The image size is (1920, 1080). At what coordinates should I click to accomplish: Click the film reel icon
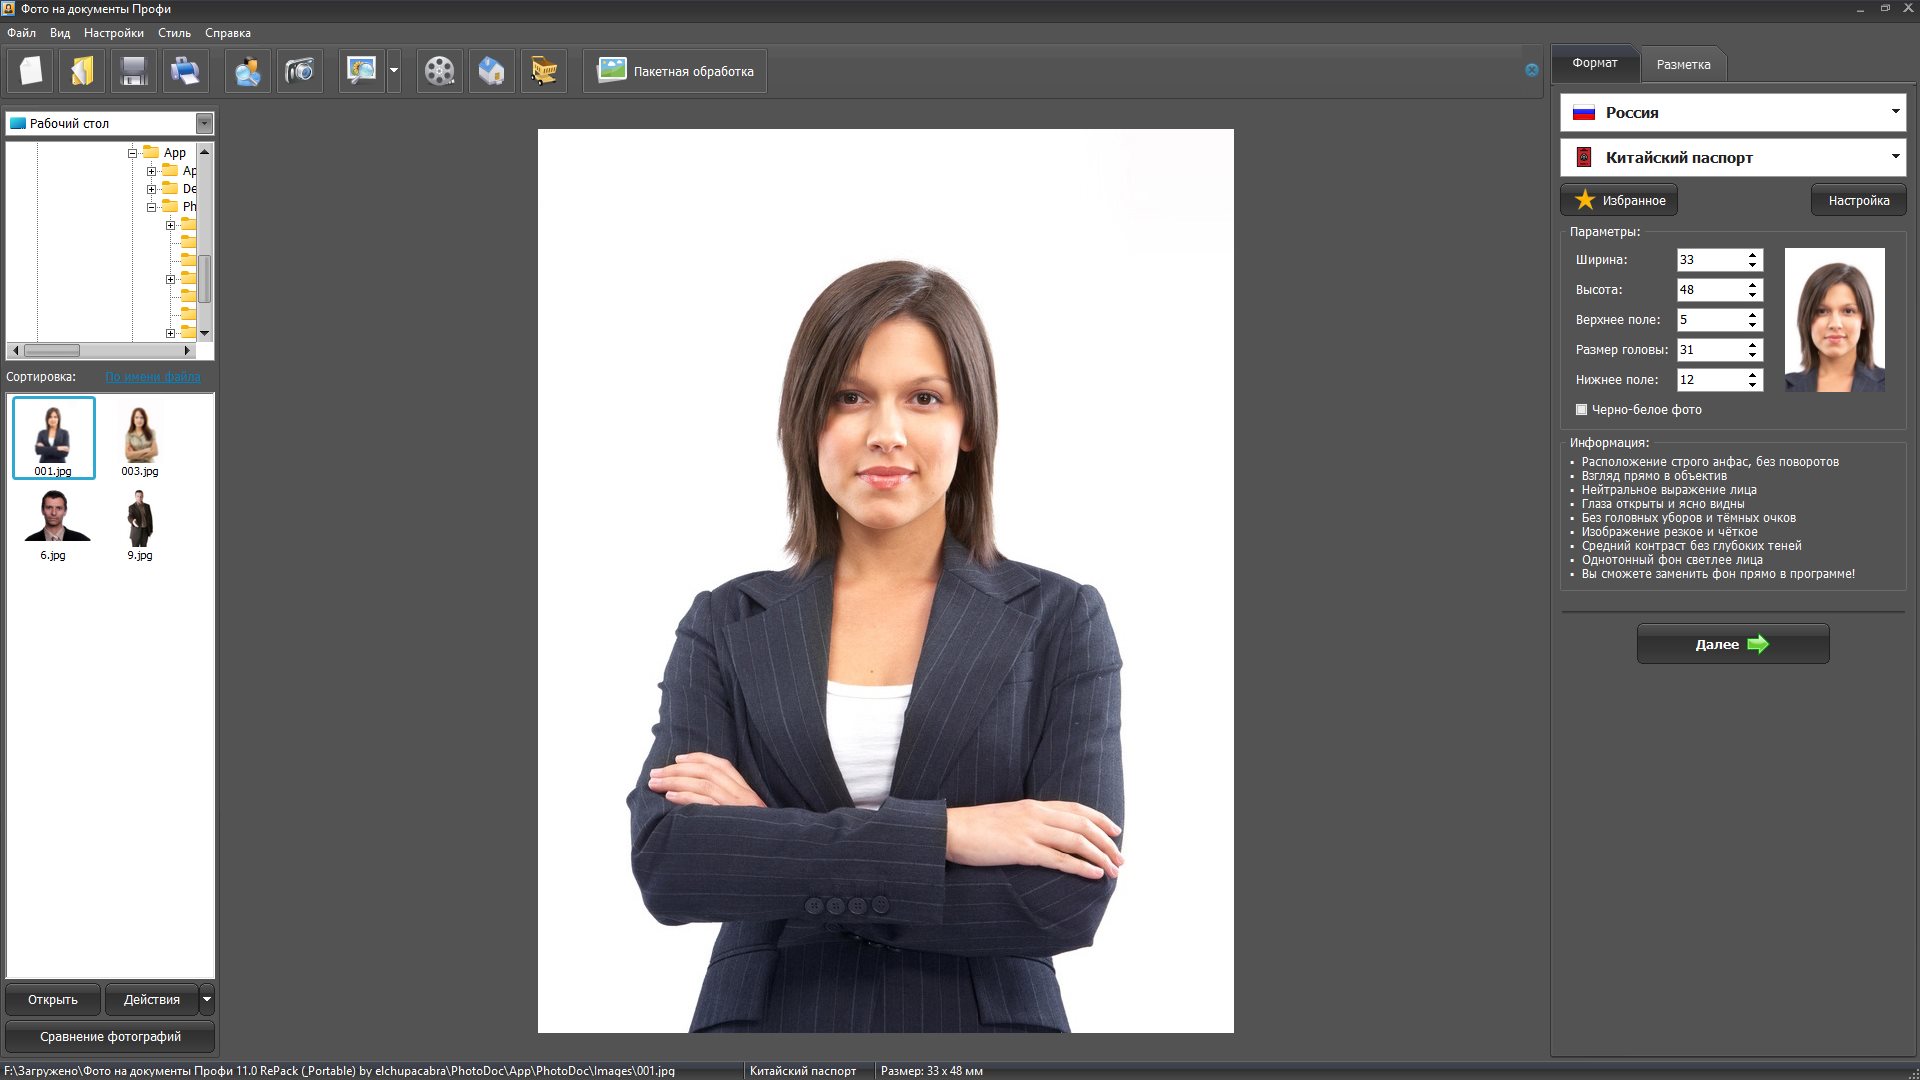439,71
